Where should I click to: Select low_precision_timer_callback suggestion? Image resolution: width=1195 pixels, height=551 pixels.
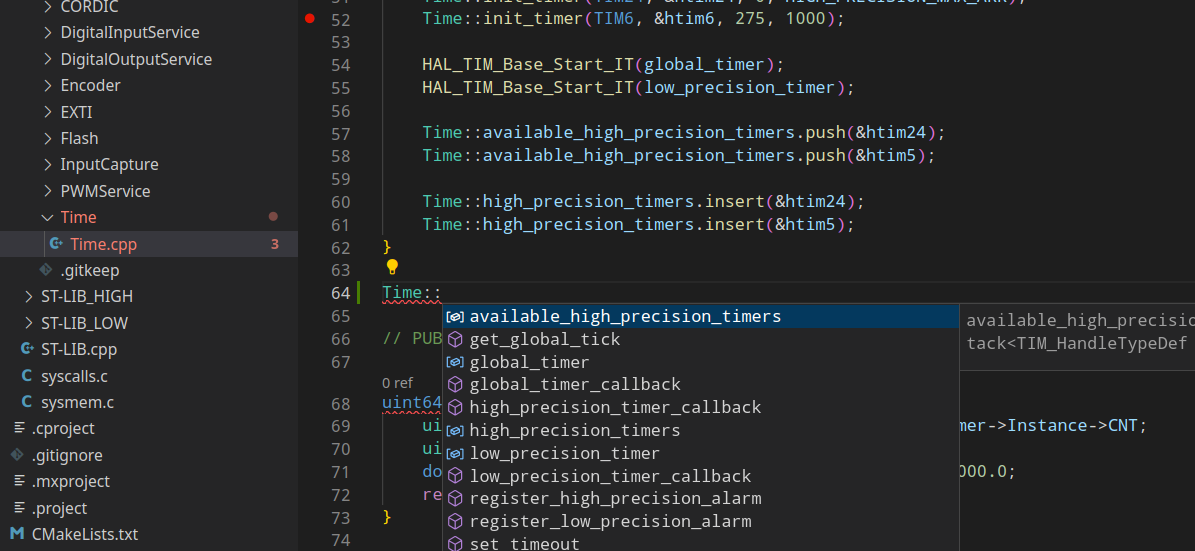tap(701, 476)
